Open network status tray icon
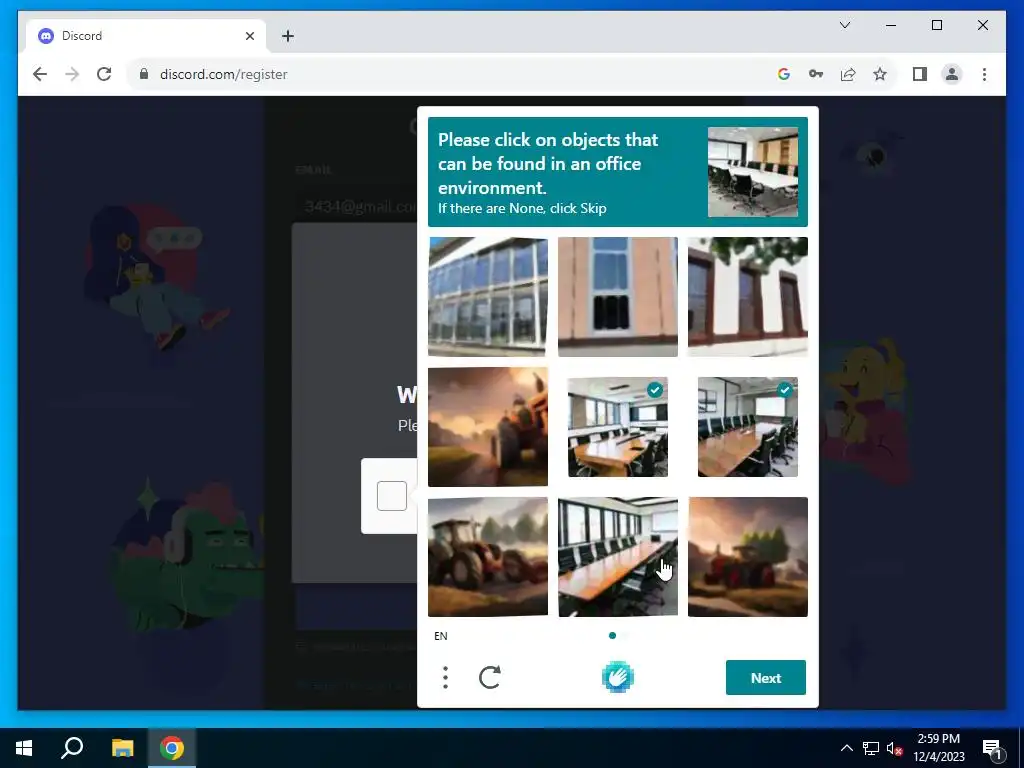 [x=871, y=748]
